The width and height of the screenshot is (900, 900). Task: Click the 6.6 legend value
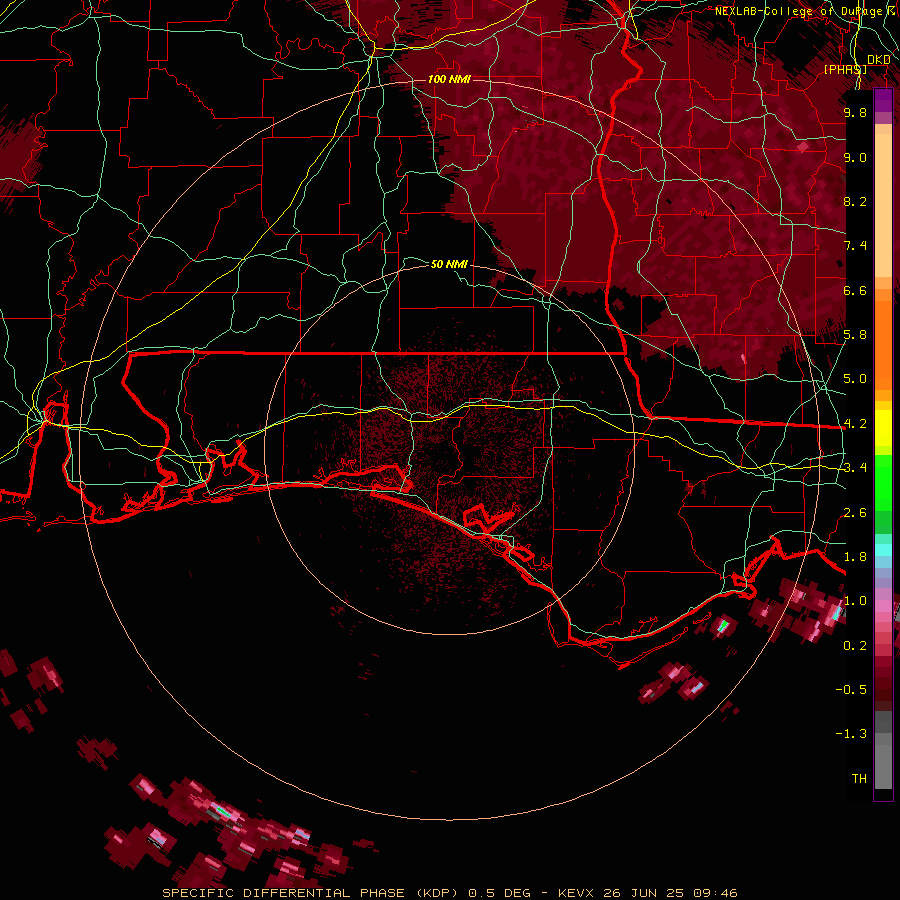(x=855, y=290)
